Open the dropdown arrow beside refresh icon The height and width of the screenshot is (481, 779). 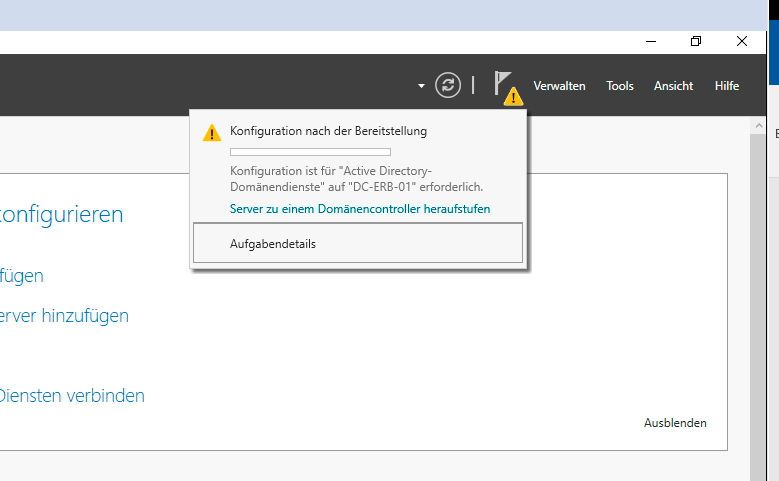(x=421, y=86)
